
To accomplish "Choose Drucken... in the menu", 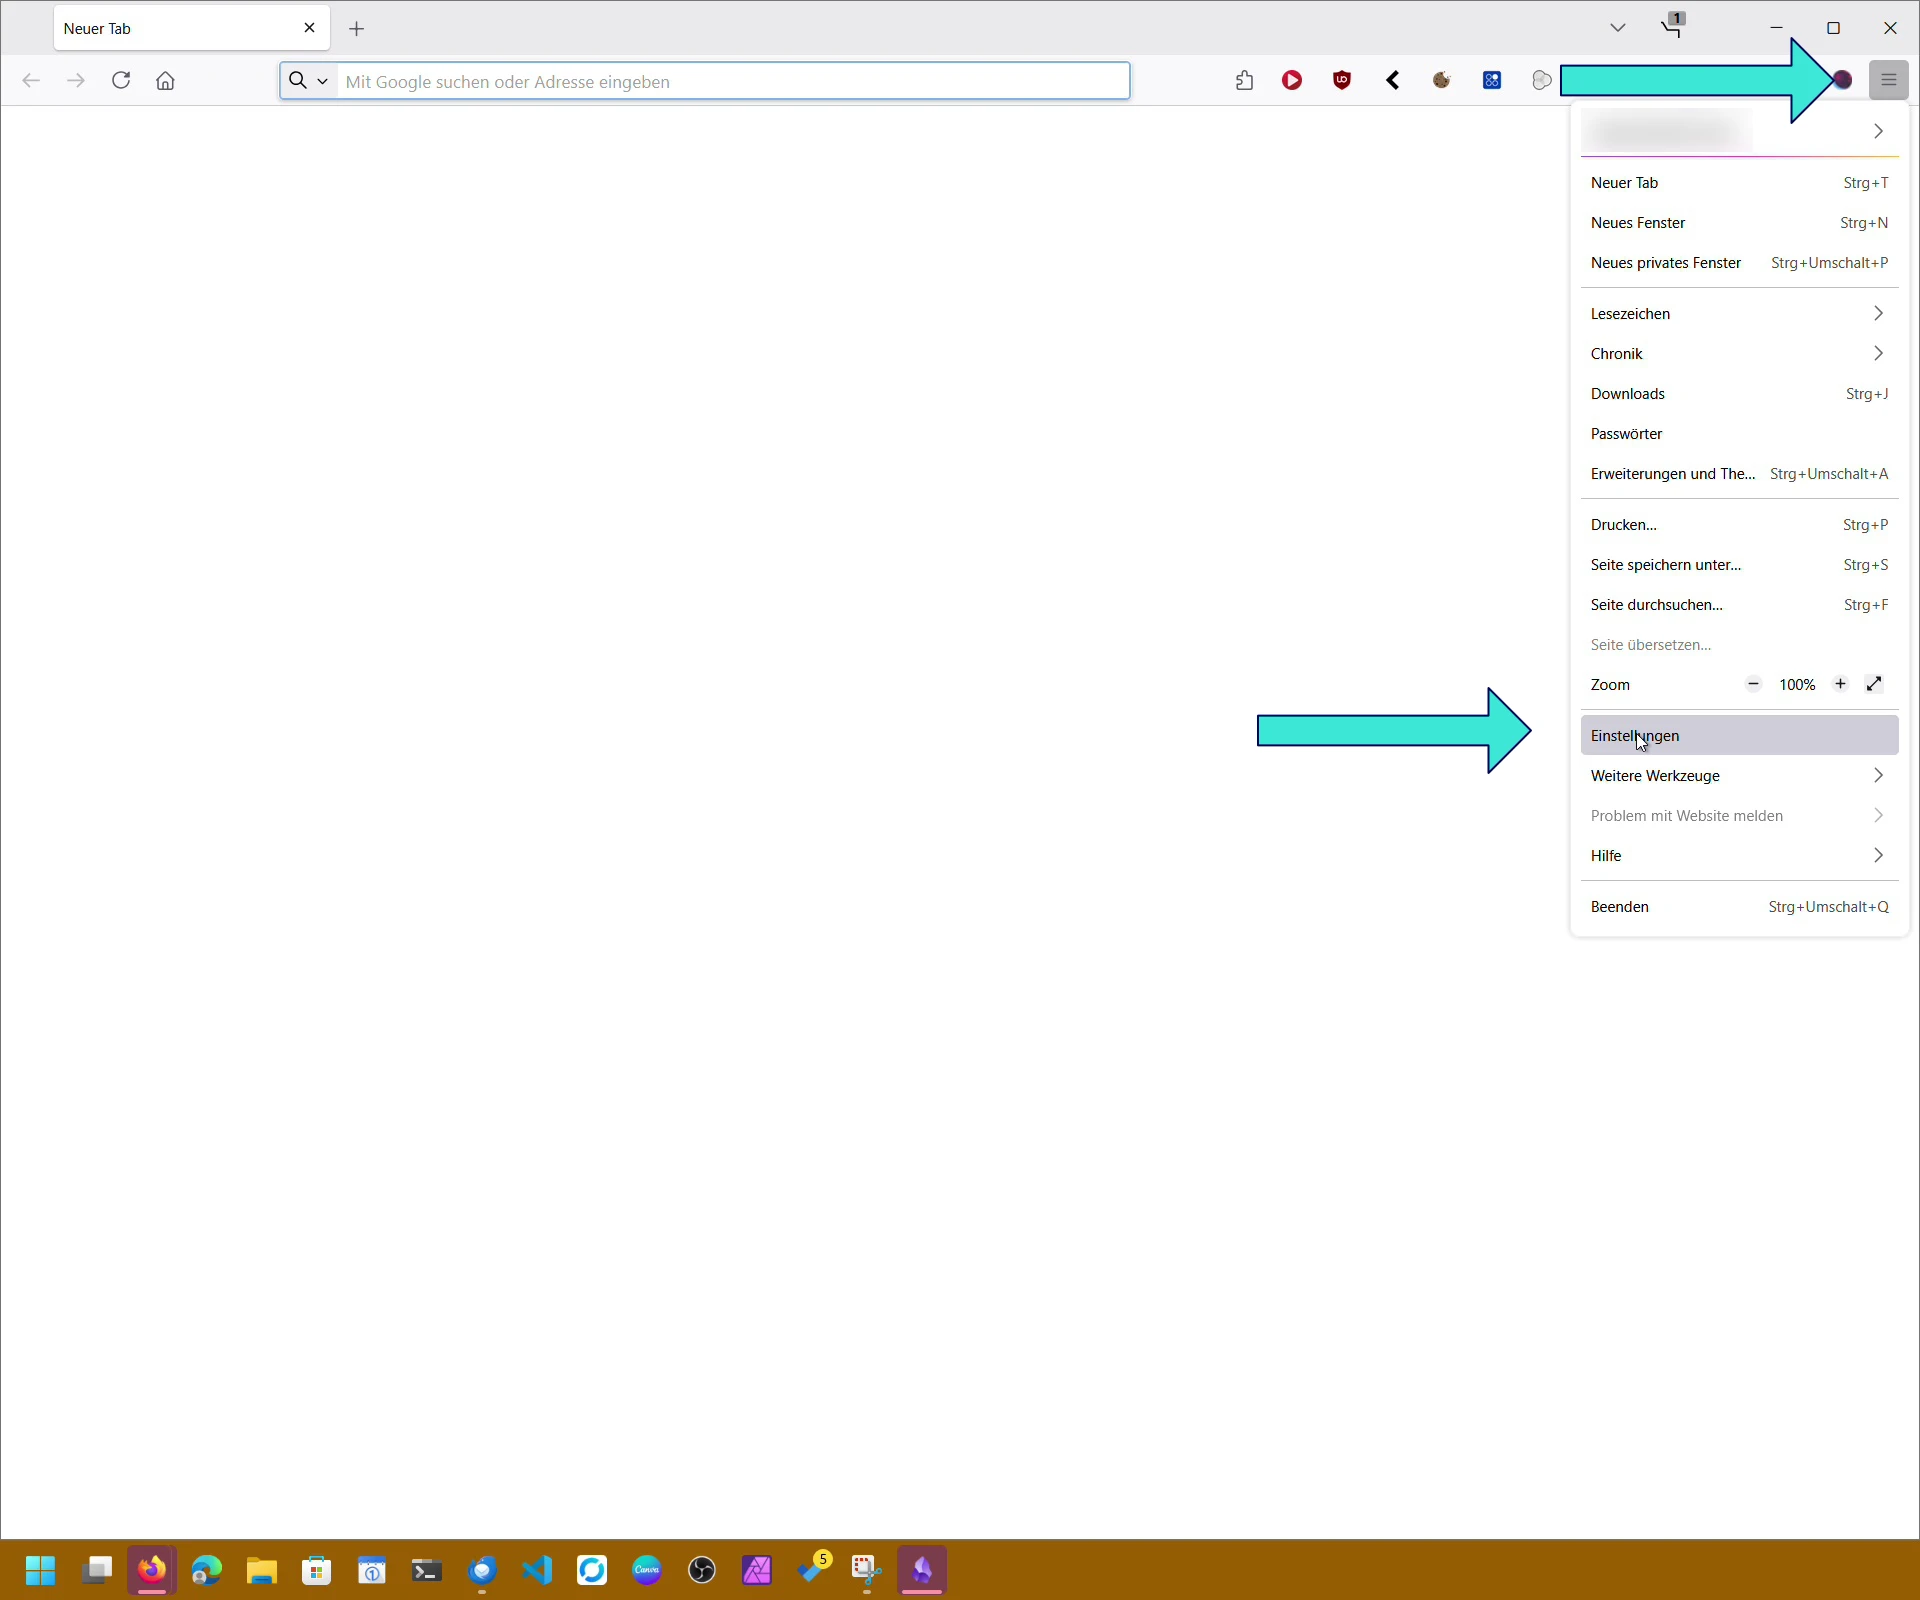I will (x=1740, y=525).
